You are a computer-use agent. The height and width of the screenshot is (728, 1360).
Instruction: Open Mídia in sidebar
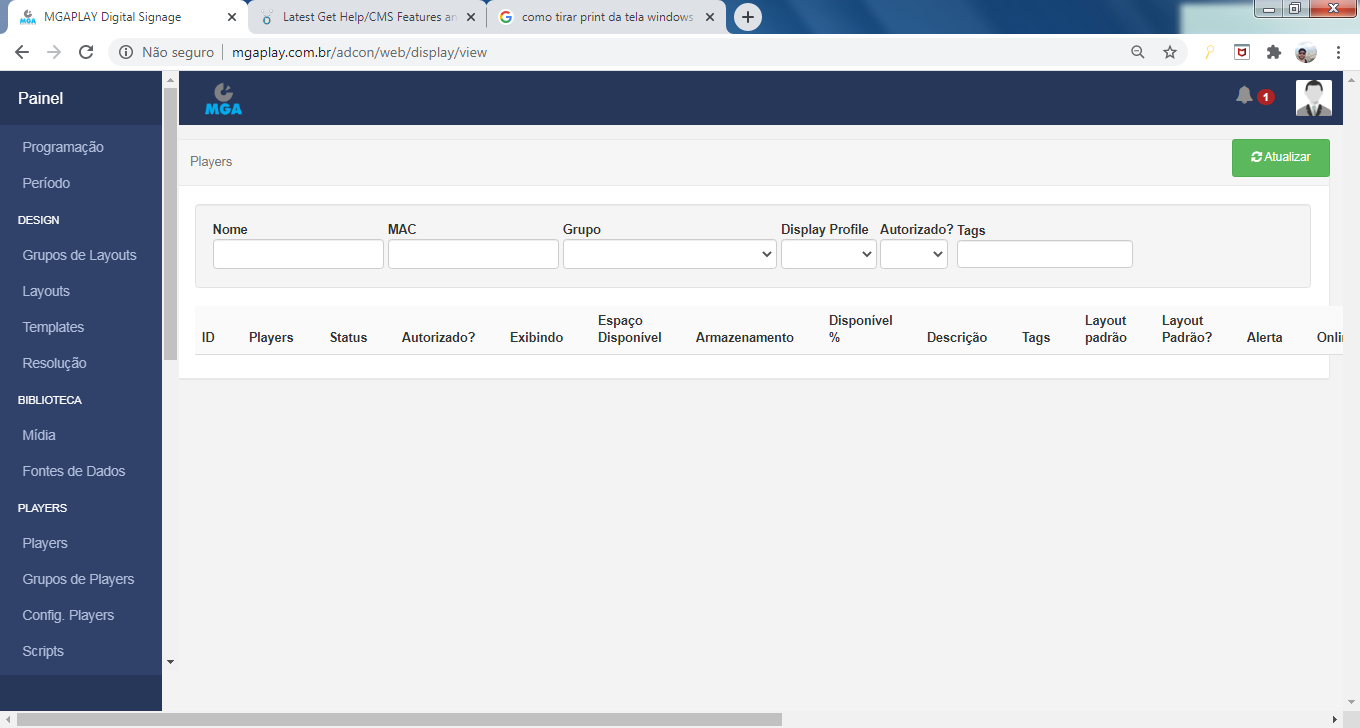pyautogui.click(x=39, y=435)
